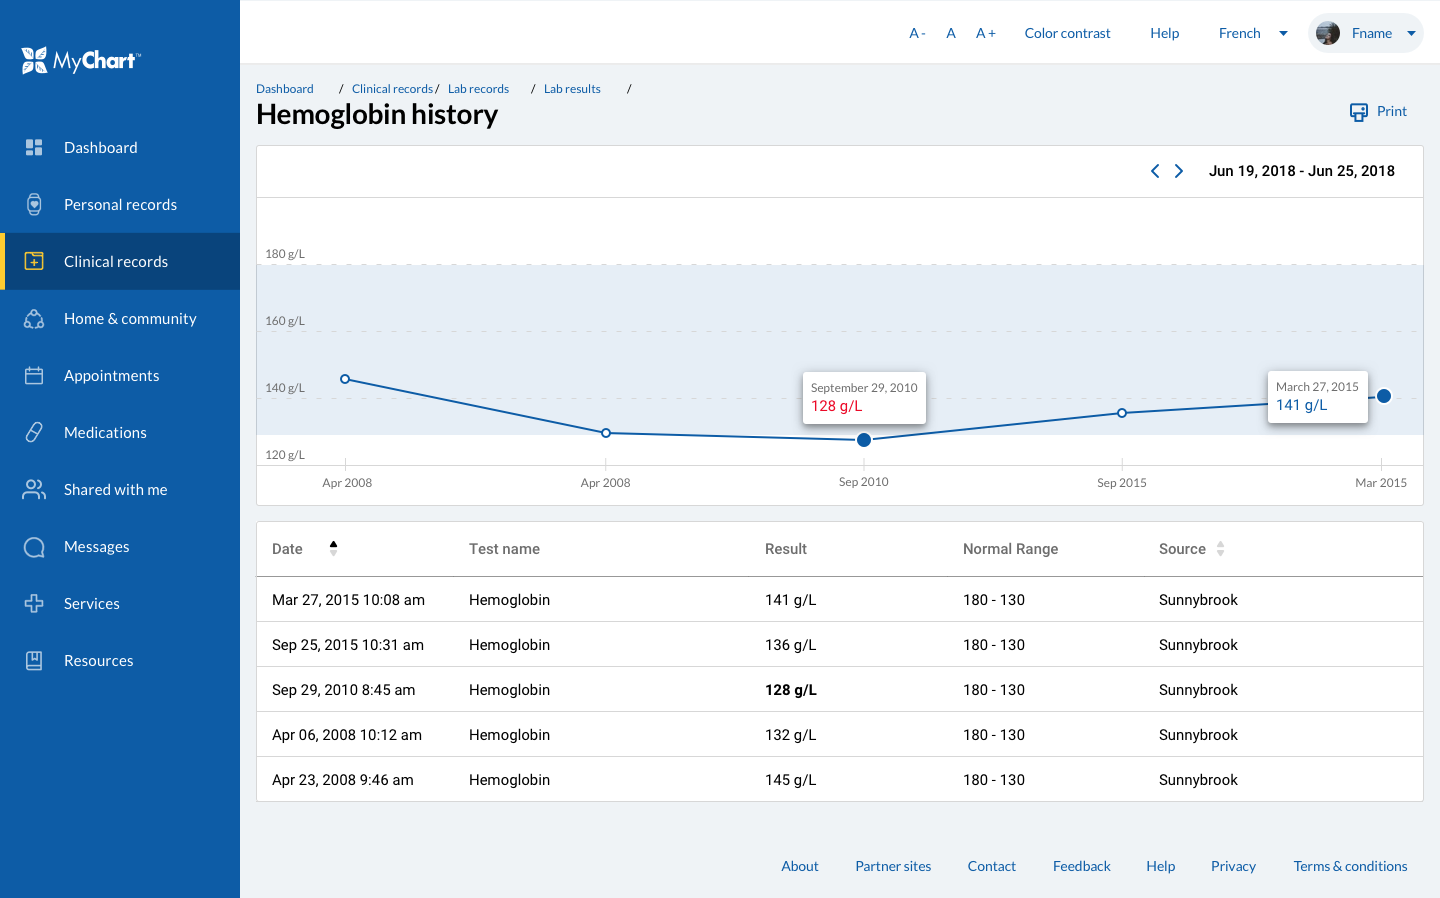1440x898 pixels.
Task: Click the Resources book icon
Action: [x=34, y=661]
